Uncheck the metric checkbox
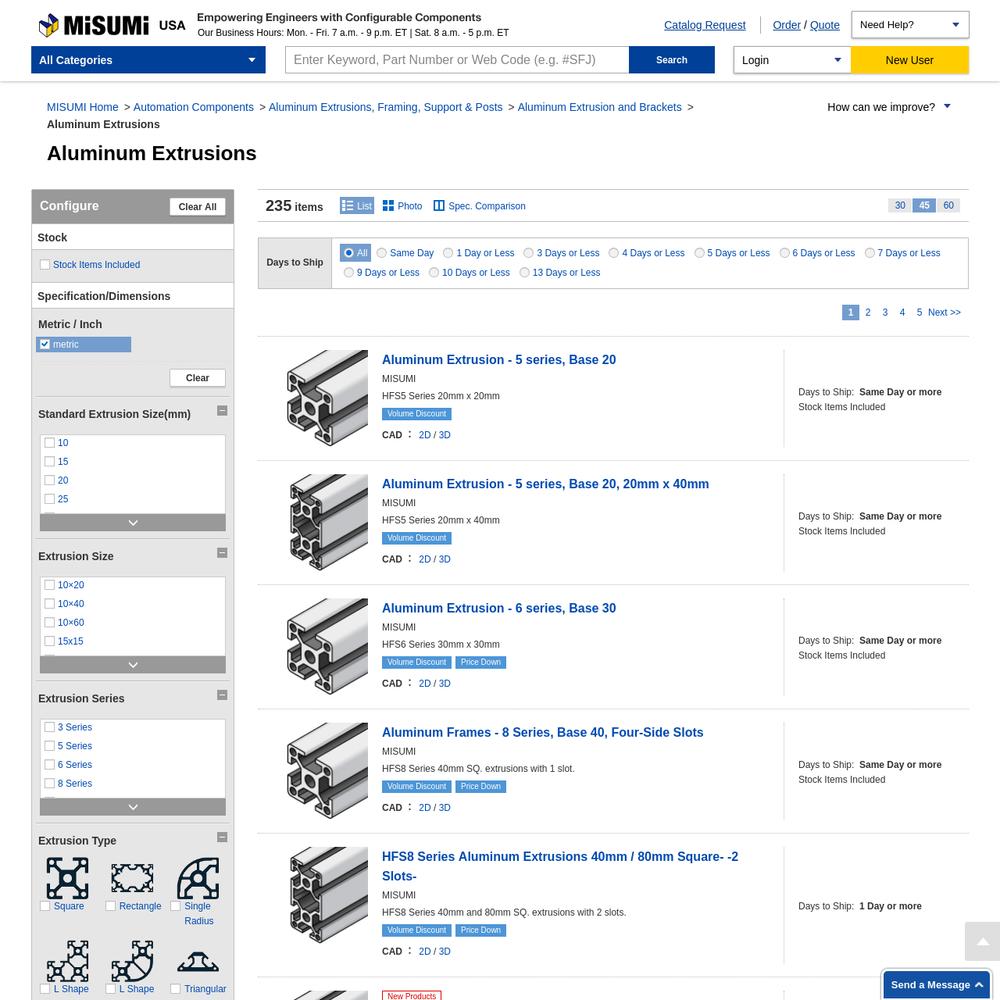 (45, 344)
